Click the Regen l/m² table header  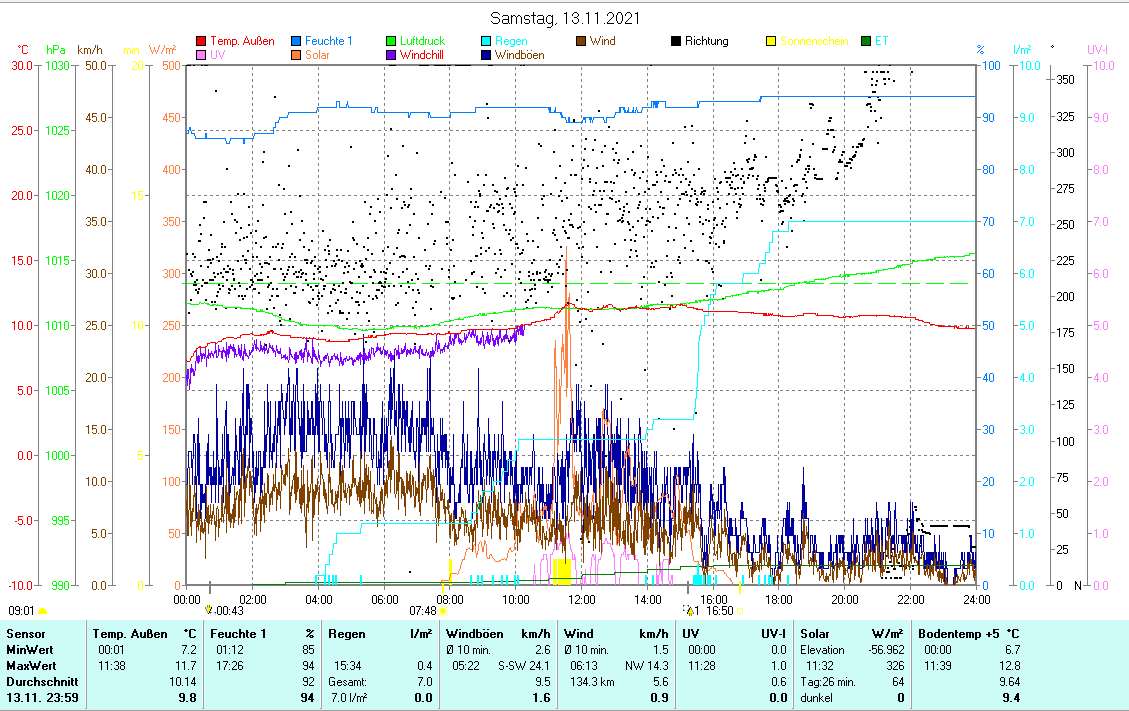pos(380,634)
